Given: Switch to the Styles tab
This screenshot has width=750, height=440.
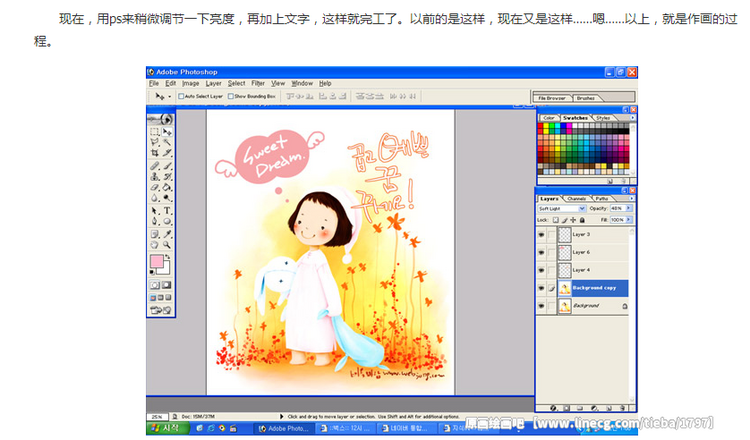Looking at the screenshot, I should pyautogui.click(x=603, y=118).
